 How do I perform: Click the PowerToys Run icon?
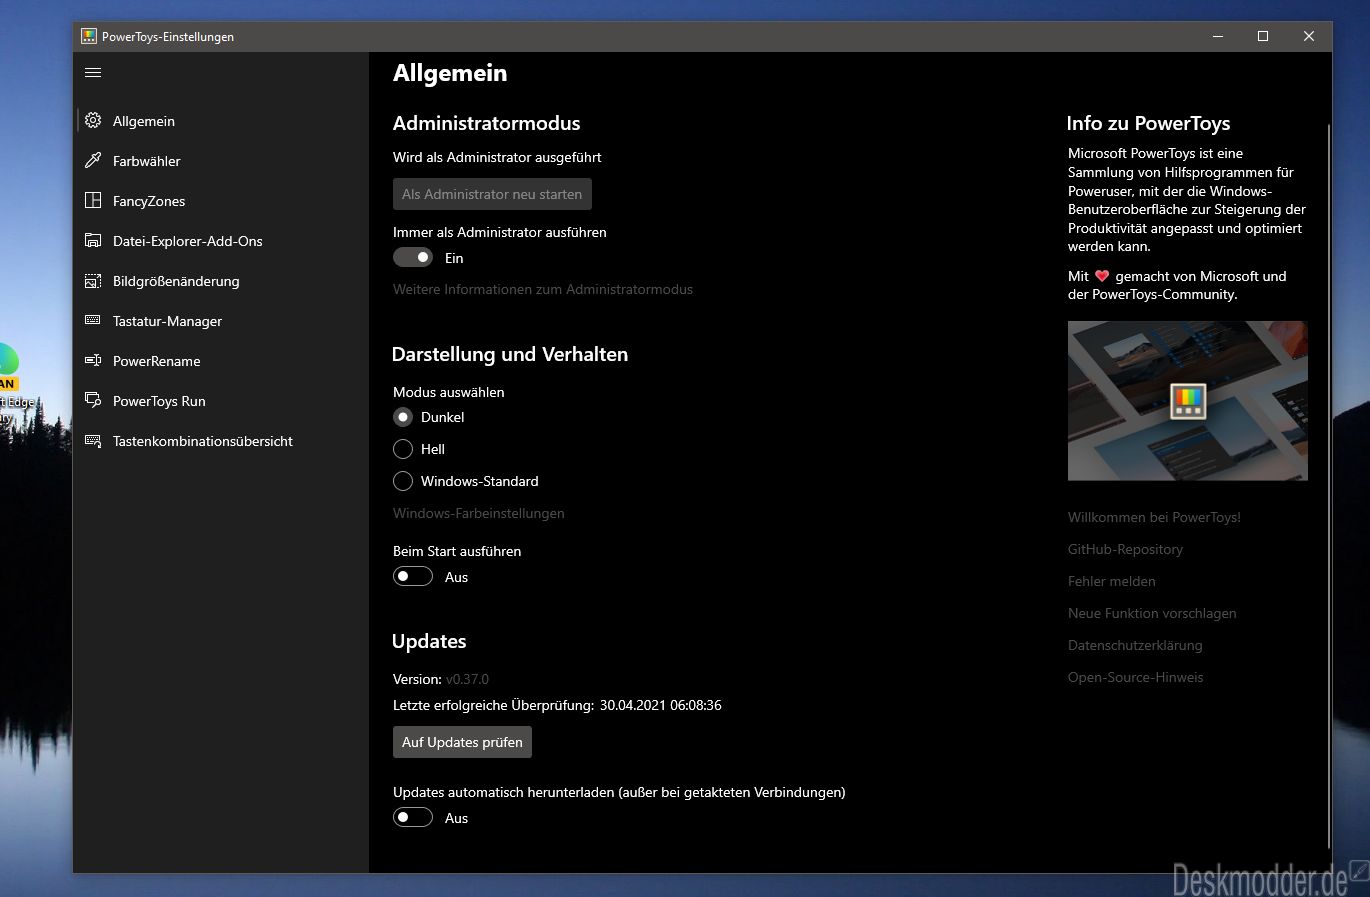[x=93, y=400]
